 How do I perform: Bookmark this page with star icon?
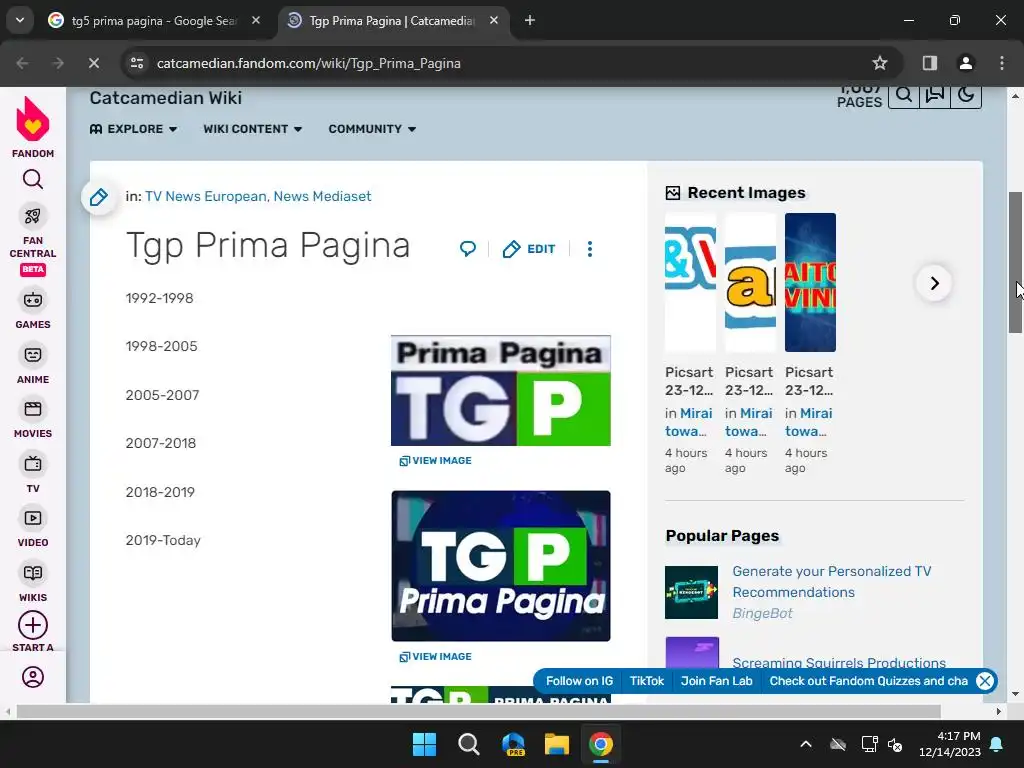[880, 63]
